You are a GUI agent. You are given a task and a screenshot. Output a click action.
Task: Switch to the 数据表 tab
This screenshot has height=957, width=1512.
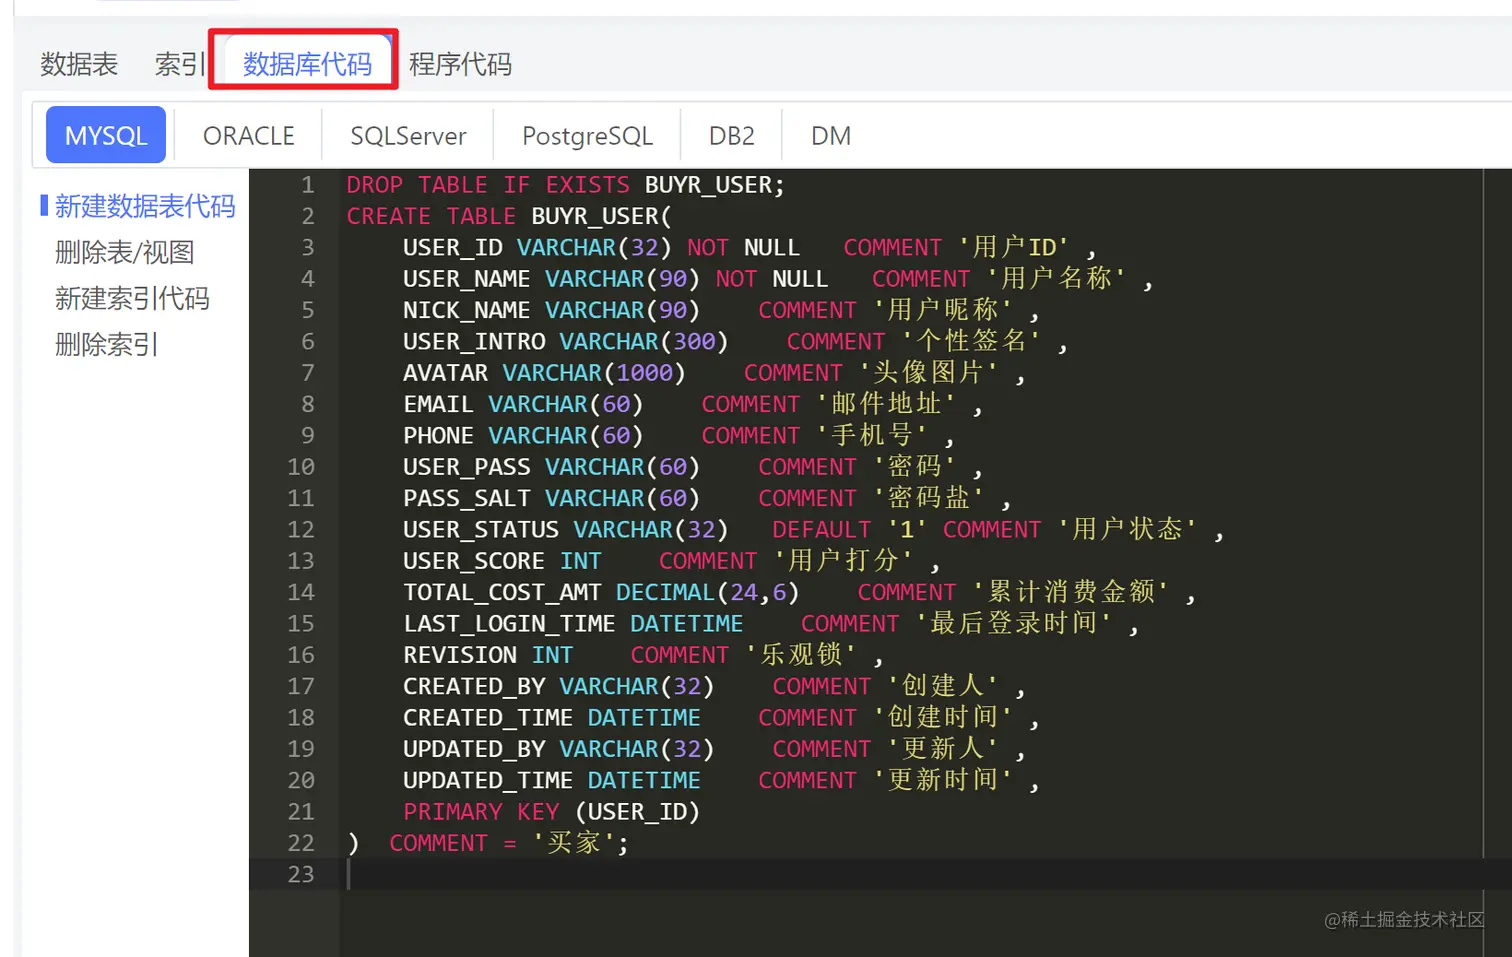point(79,64)
